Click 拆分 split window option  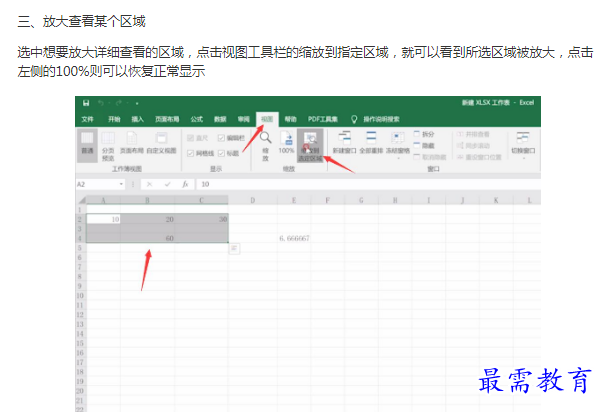tap(424, 134)
